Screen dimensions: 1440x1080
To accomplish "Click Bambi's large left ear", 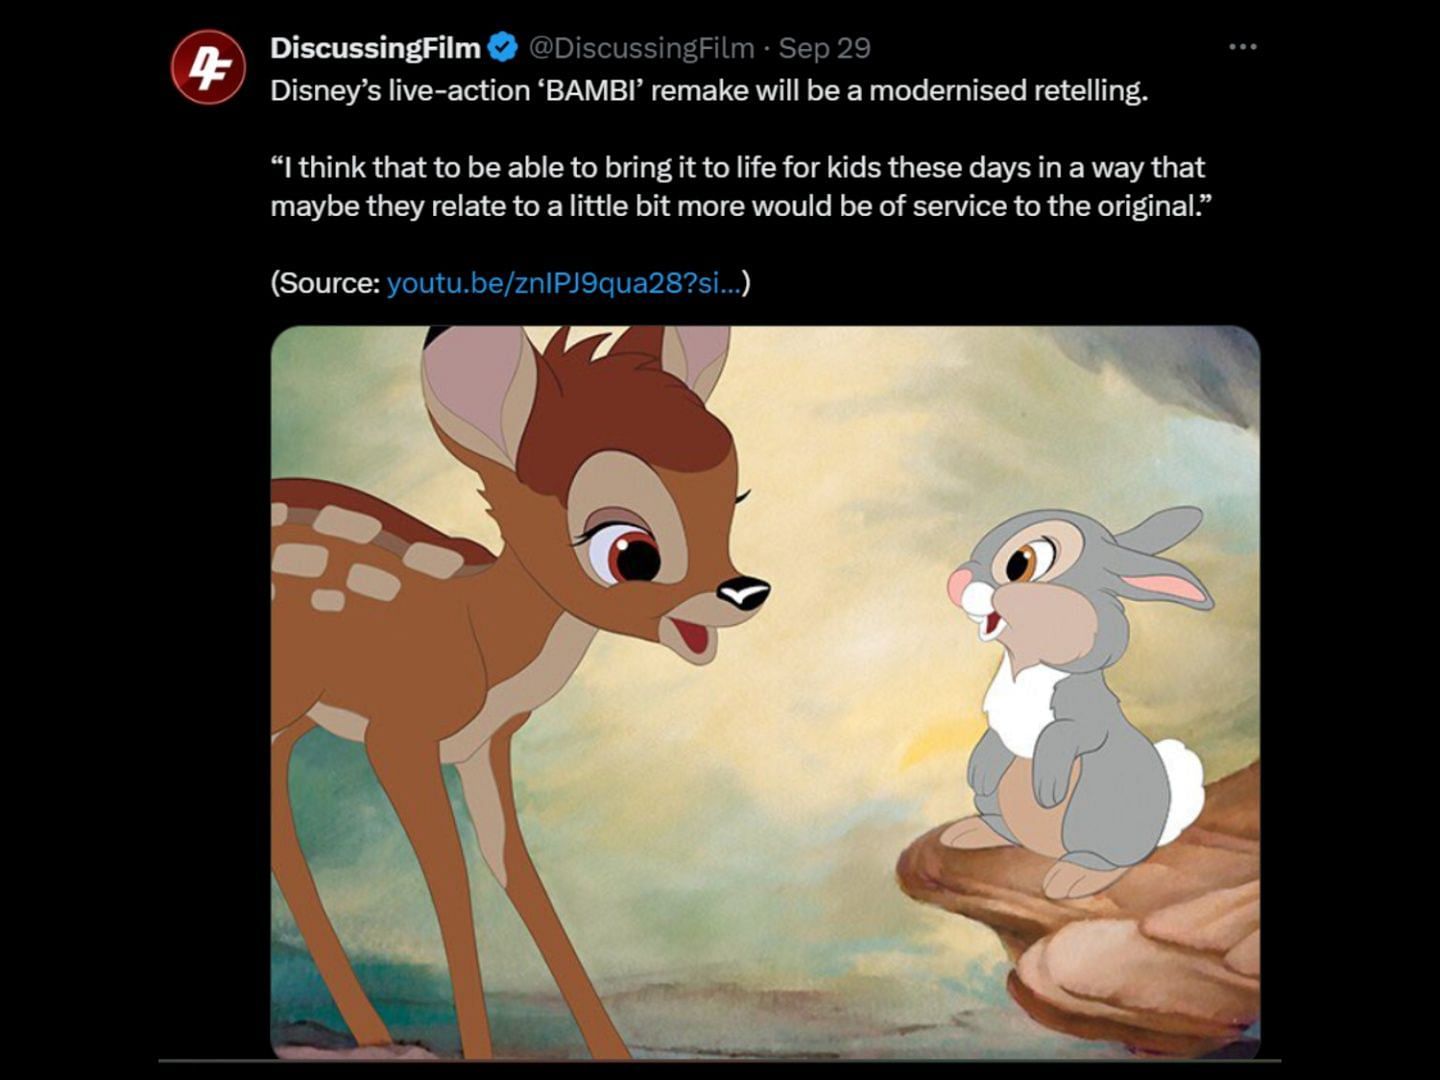I will coord(472,385).
